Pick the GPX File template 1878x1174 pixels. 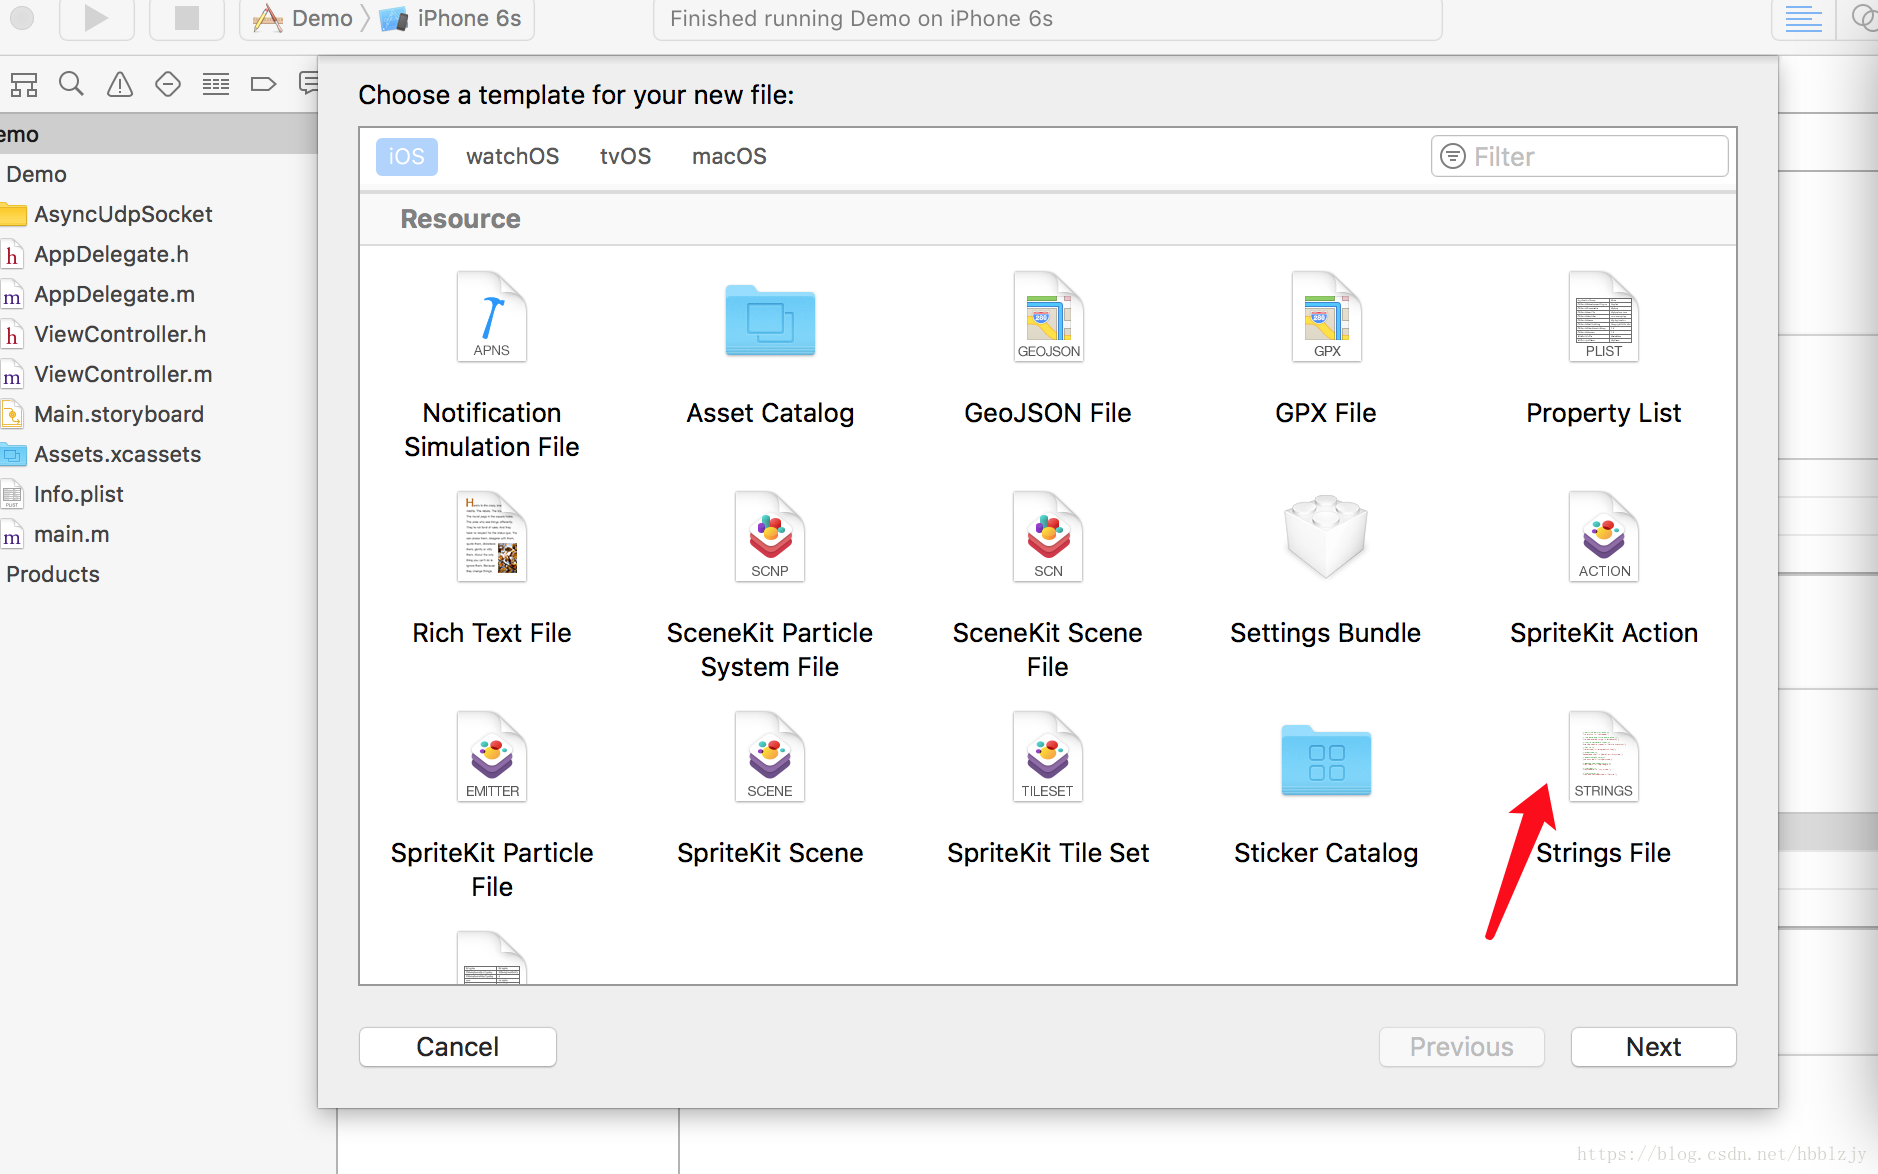point(1326,350)
